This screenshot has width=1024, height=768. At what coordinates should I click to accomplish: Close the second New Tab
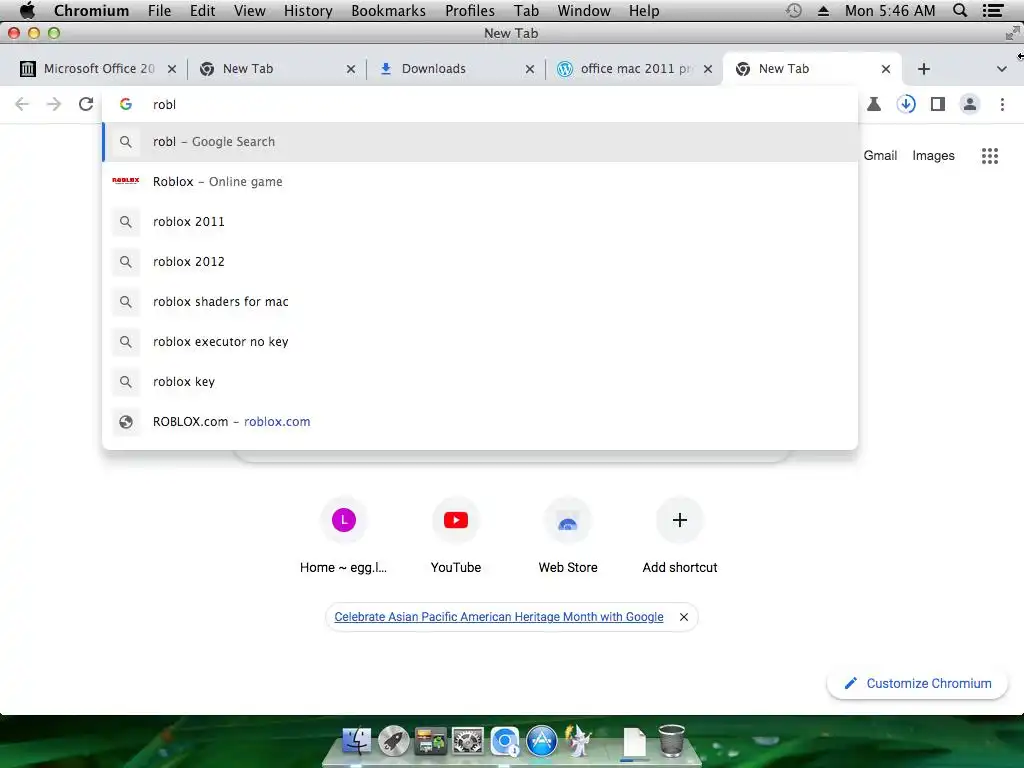click(x=351, y=69)
